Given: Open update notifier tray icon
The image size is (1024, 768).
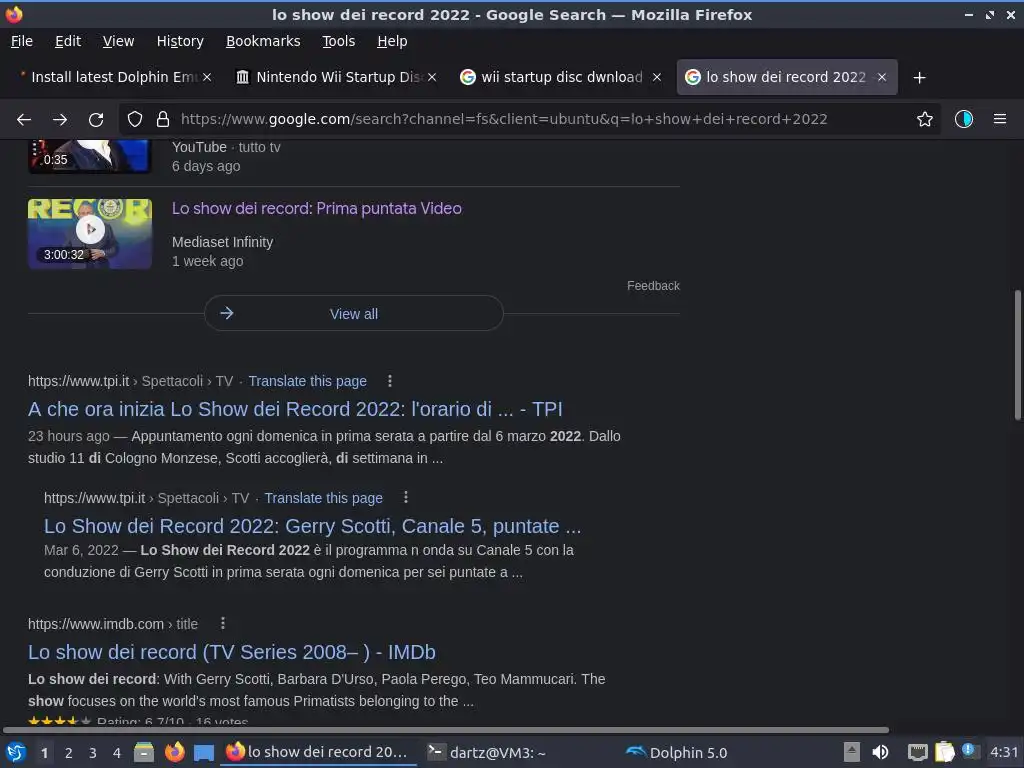Looking at the screenshot, I should pyautogui.click(x=970, y=751).
